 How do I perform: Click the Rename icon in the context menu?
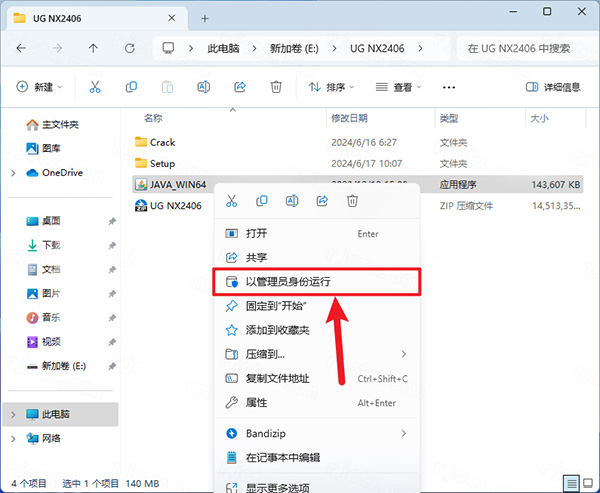292,201
